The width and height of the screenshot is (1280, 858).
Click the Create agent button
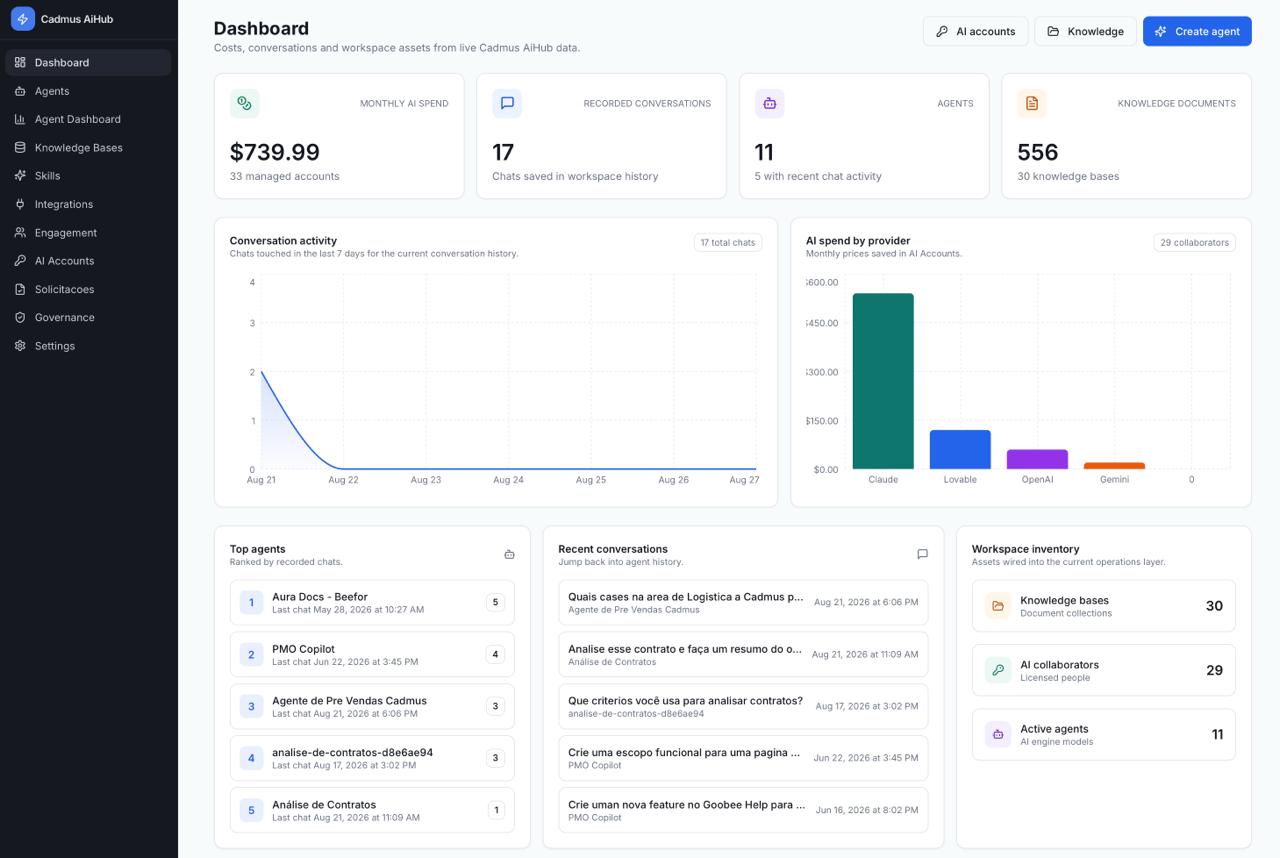tap(1197, 31)
